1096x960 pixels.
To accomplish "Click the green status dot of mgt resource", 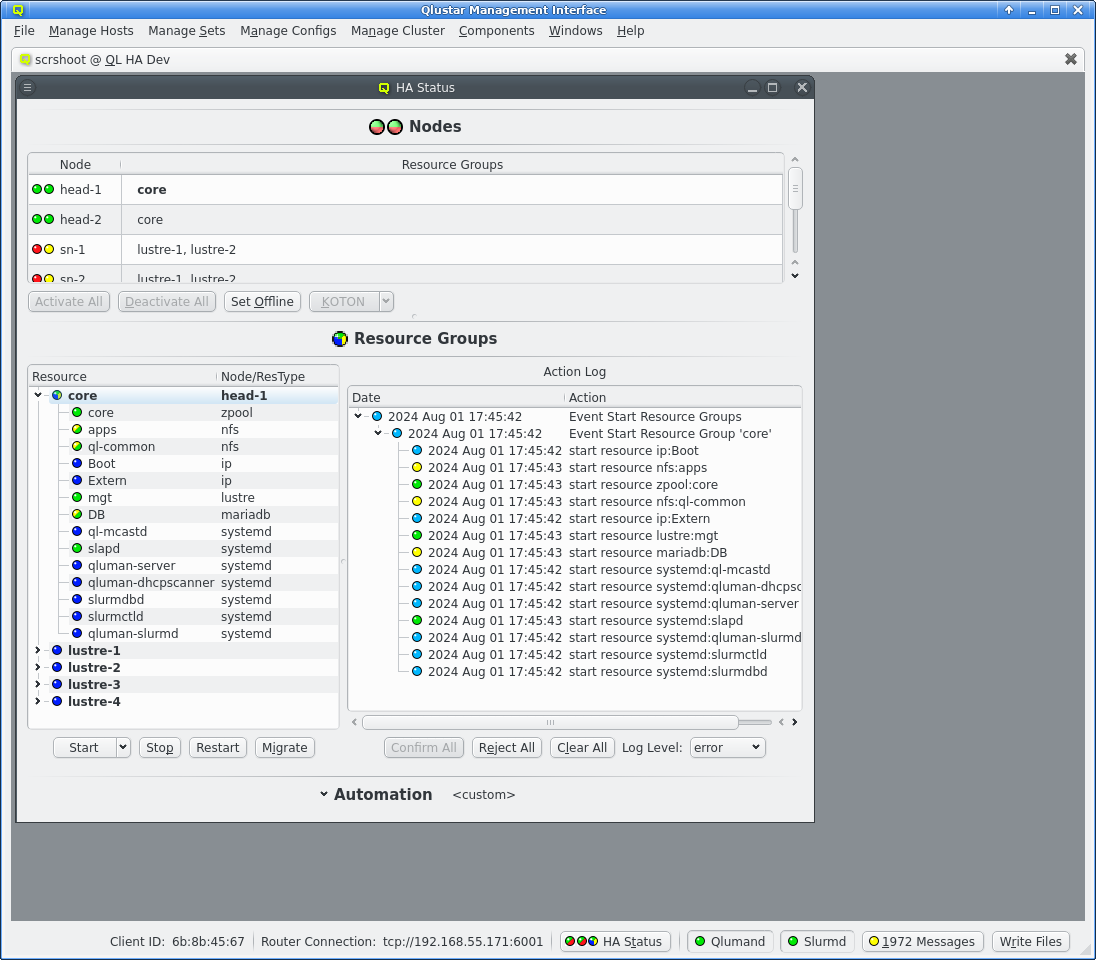I will (77, 497).
